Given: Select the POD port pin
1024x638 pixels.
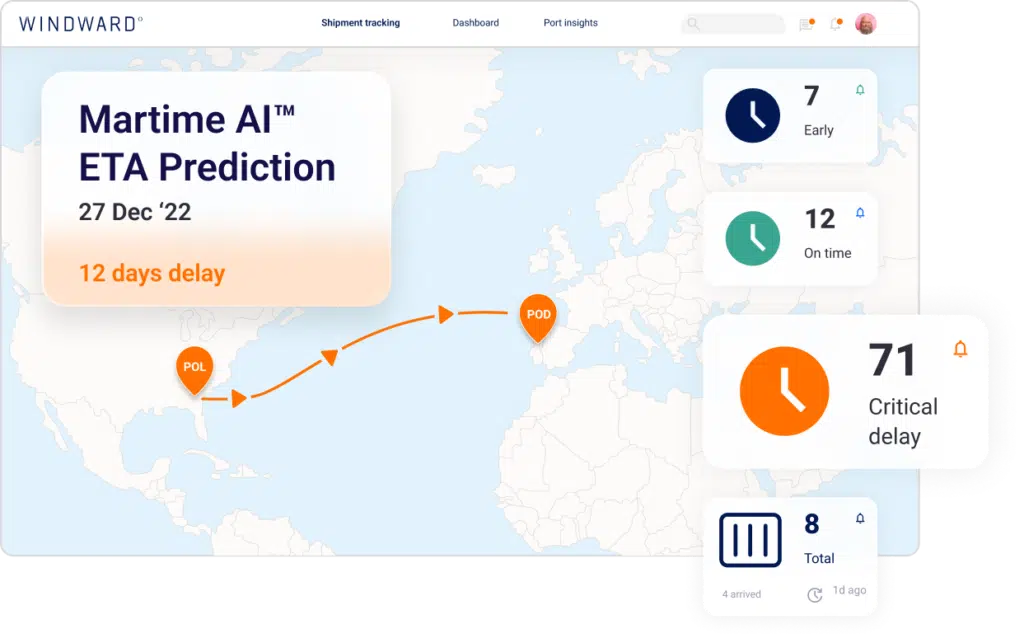Looking at the screenshot, I should pos(538,318).
